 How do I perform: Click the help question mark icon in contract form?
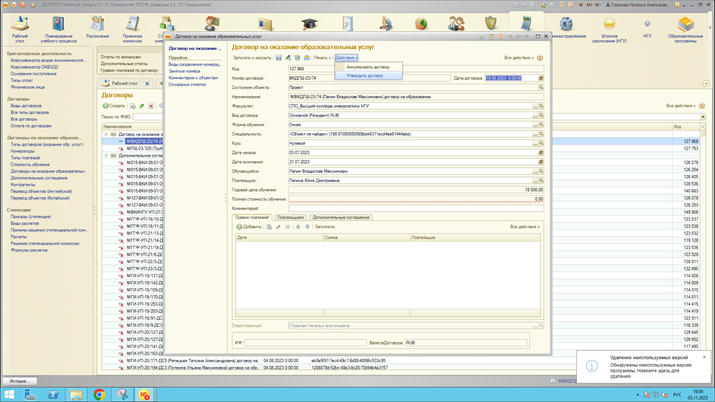pos(540,58)
